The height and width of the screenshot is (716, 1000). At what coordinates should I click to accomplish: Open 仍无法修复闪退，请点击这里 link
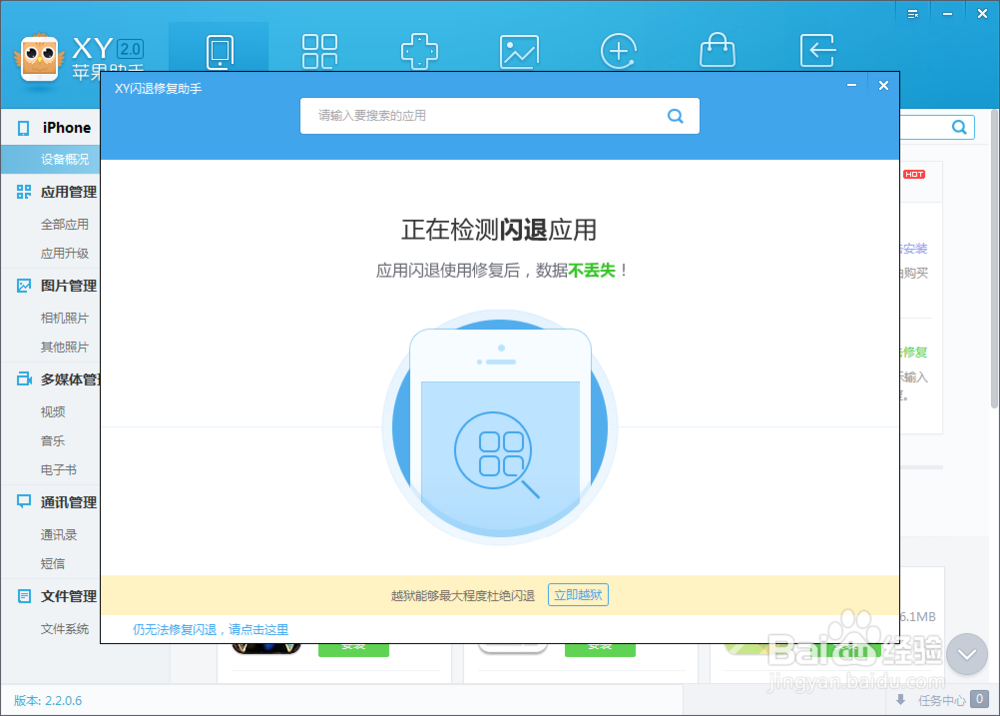[x=210, y=630]
